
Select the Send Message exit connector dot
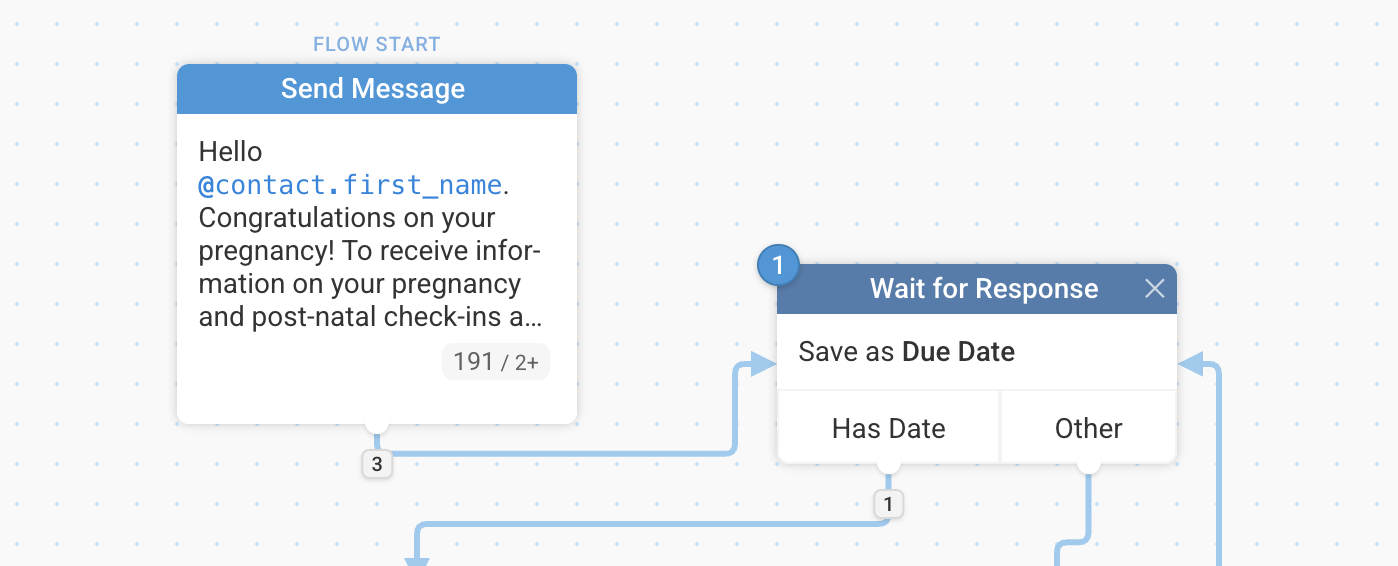tap(377, 425)
